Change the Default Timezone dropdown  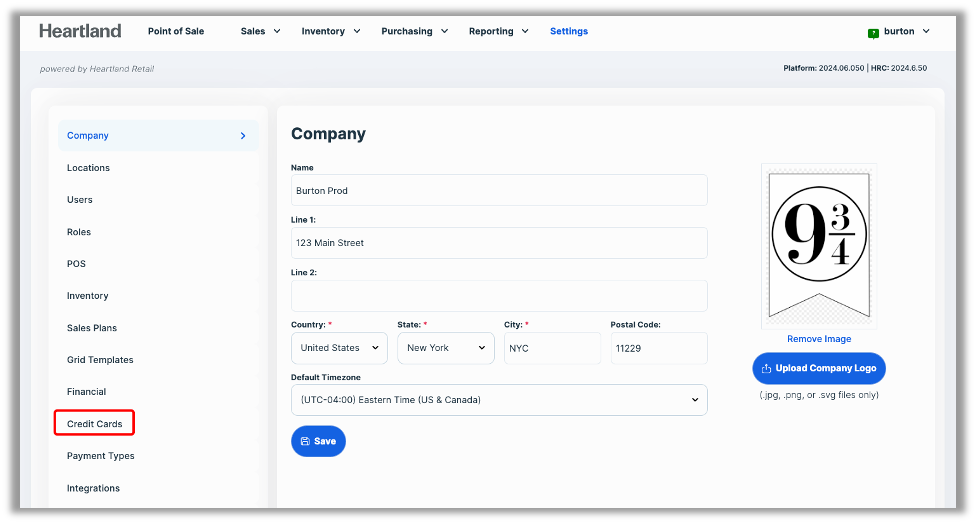[499, 400]
